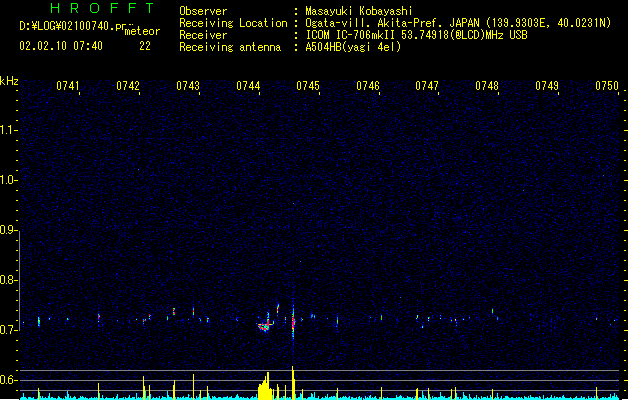The width and height of the screenshot is (629, 400).
Task: Click the 0743 time marker
Action: [188, 86]
